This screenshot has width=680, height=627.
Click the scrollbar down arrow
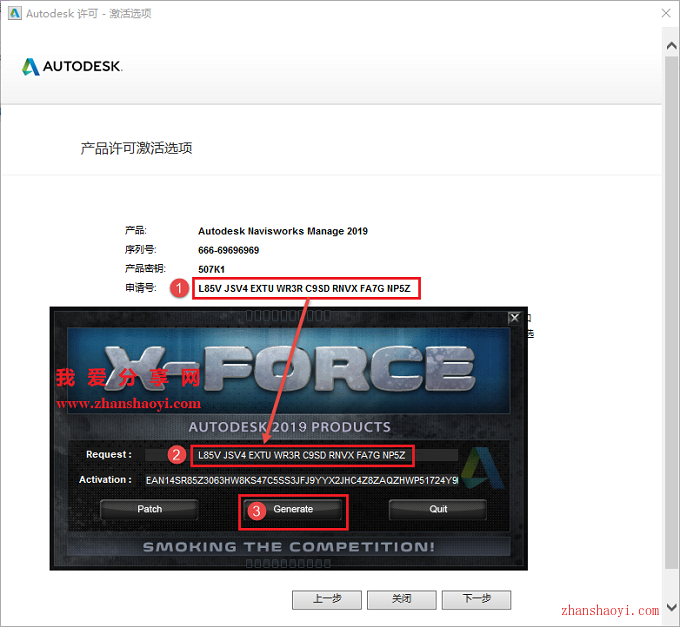tap(671, 607)
